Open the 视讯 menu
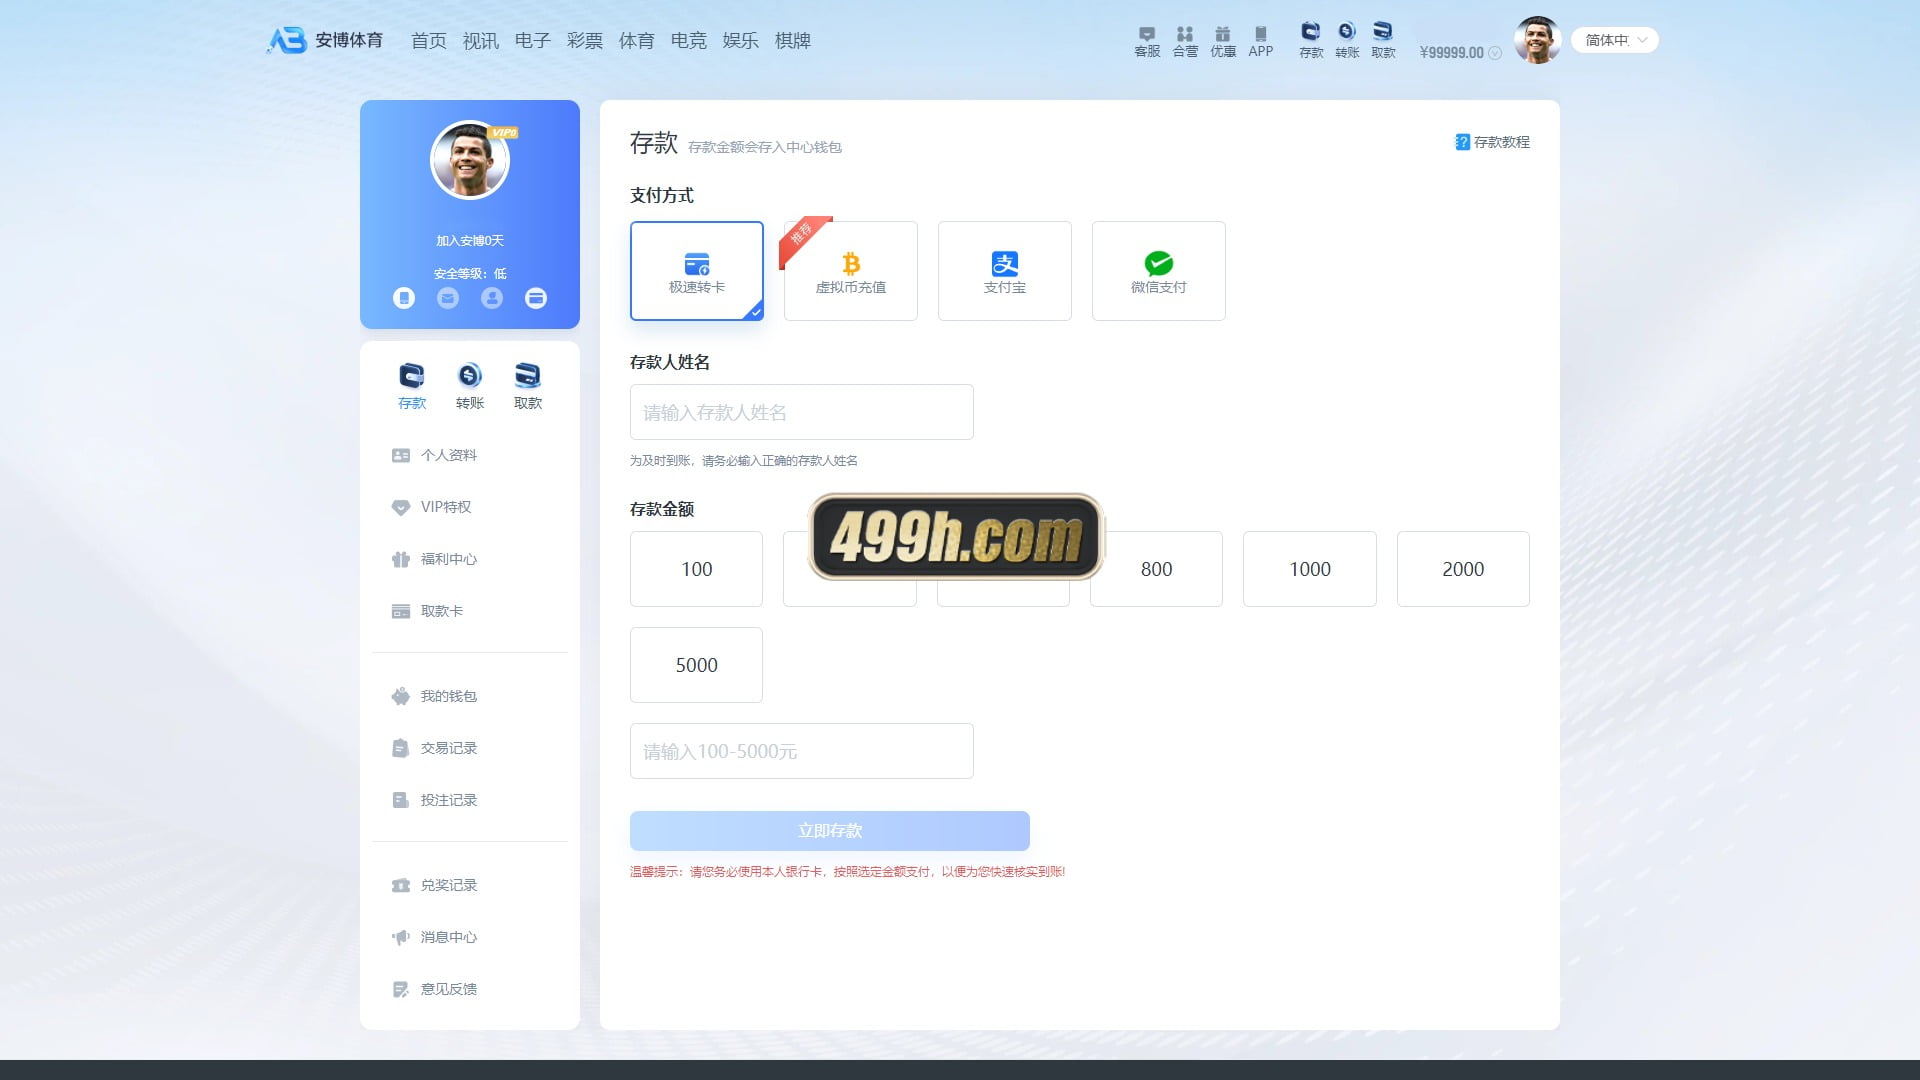Viewport: 1920px width, 1080px height. tap(481, 41)
